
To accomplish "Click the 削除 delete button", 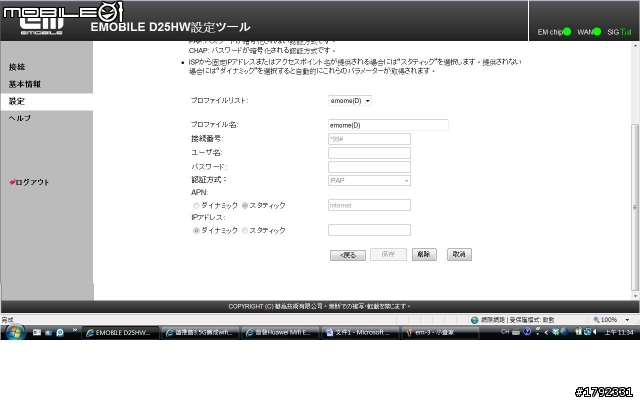I will tap(424, 254).
